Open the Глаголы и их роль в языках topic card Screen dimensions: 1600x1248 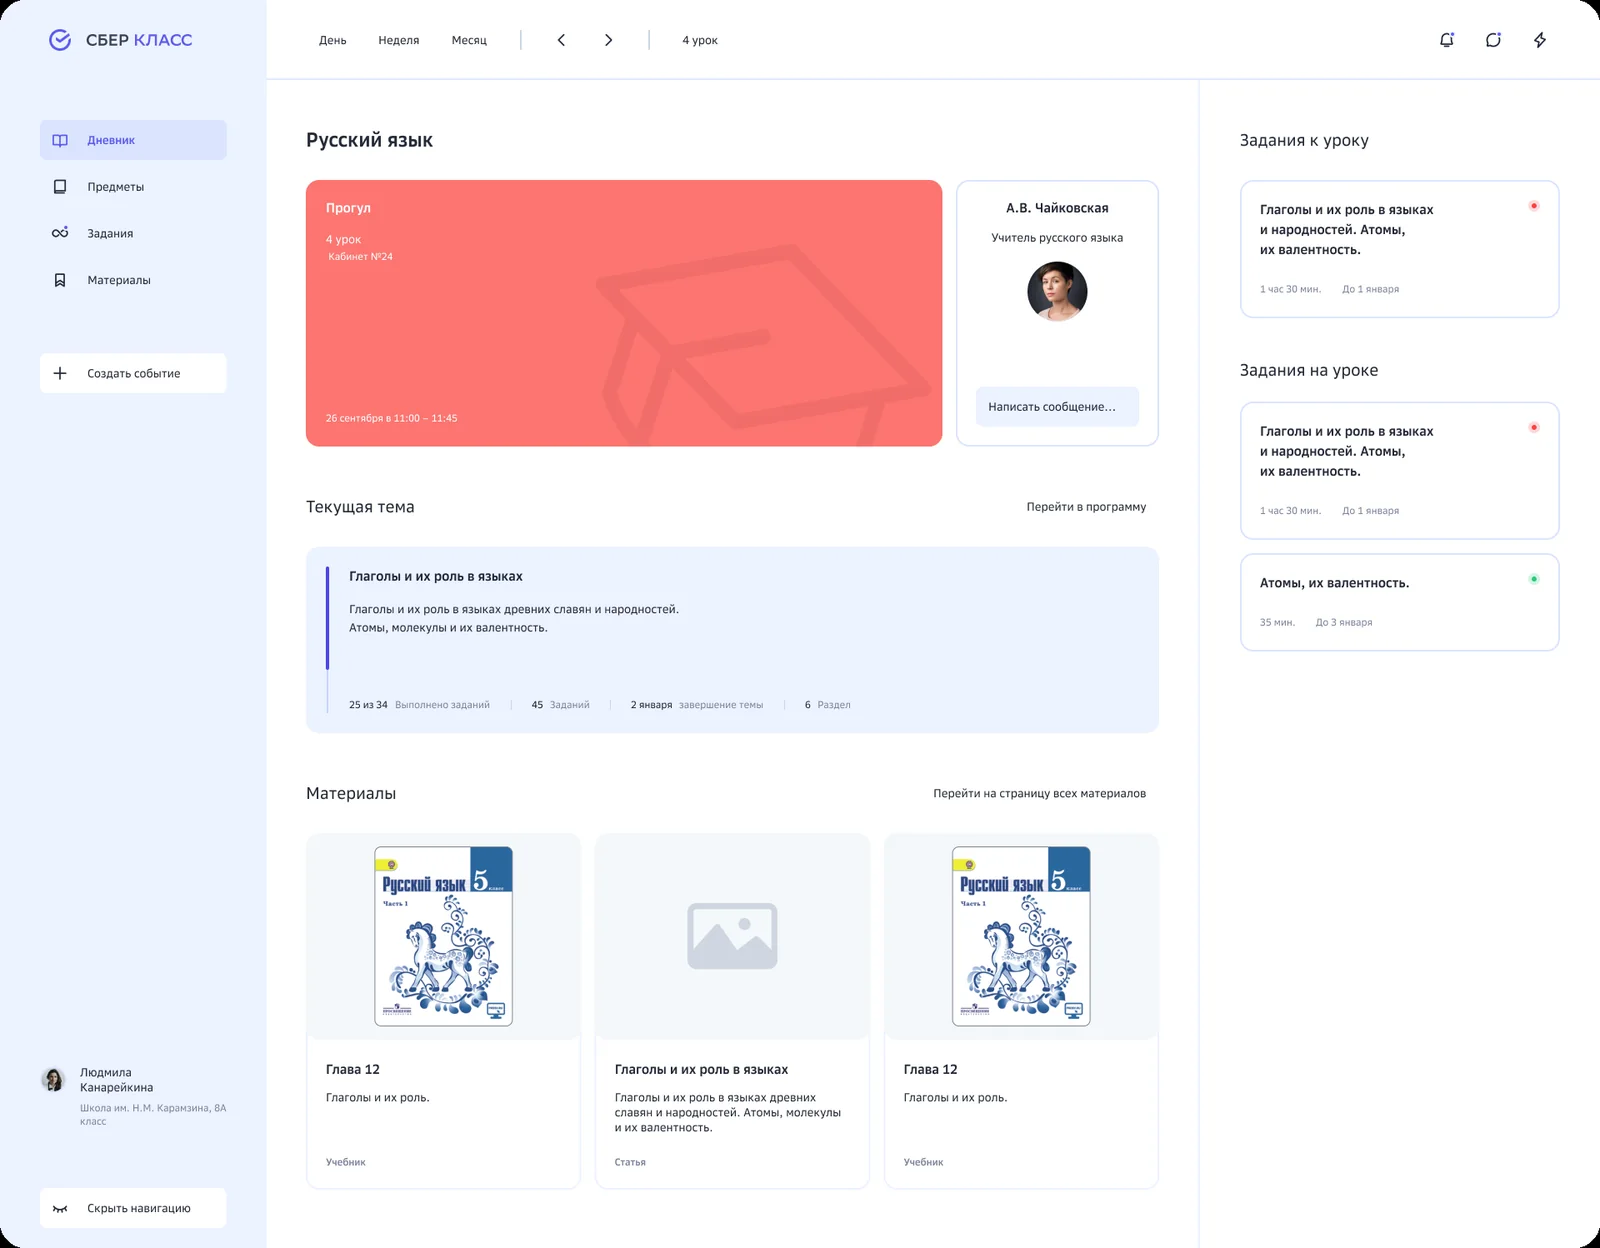(x=732, y=640)
